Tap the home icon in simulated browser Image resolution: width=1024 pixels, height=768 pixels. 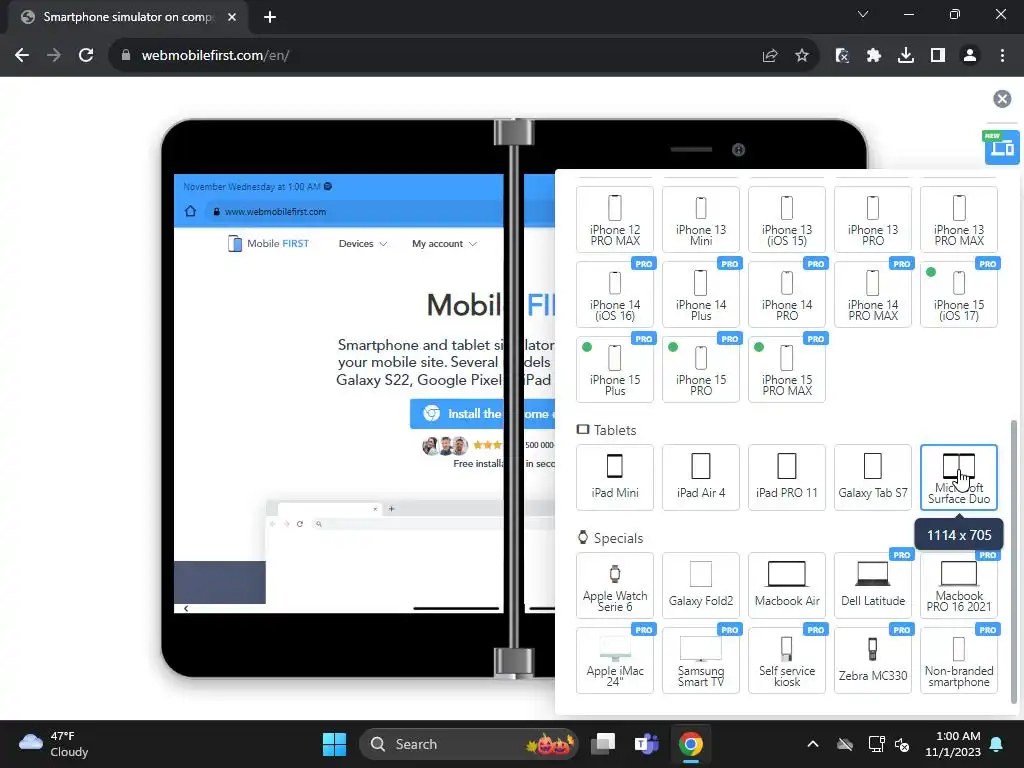click(x=190, y=211)
